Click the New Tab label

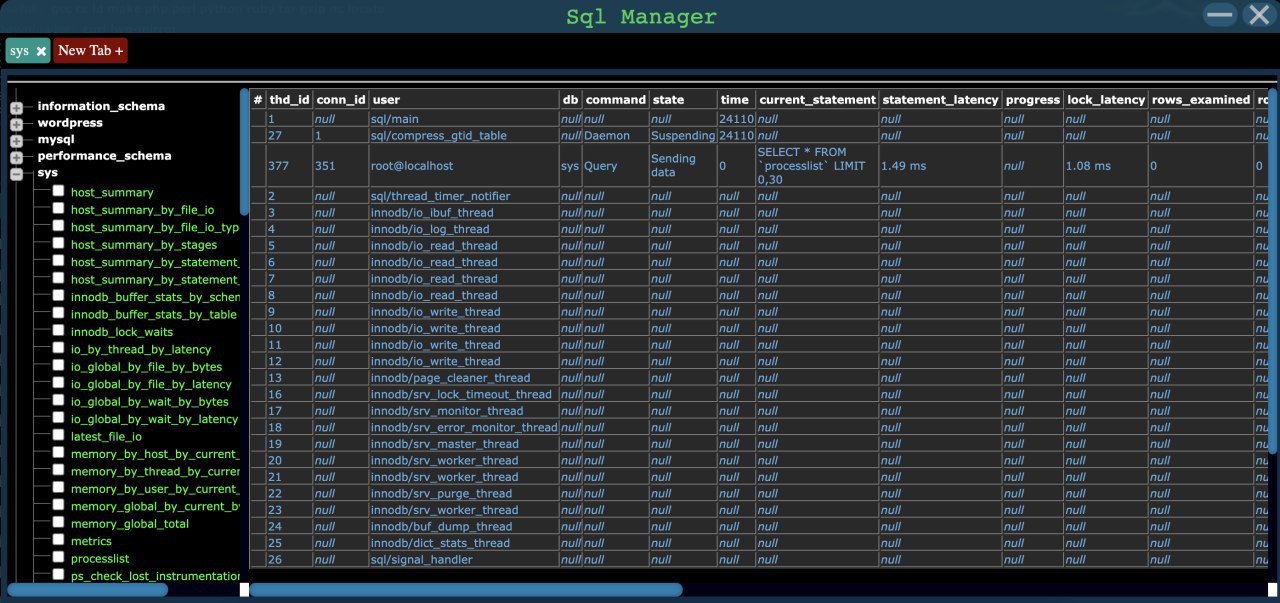84,50
